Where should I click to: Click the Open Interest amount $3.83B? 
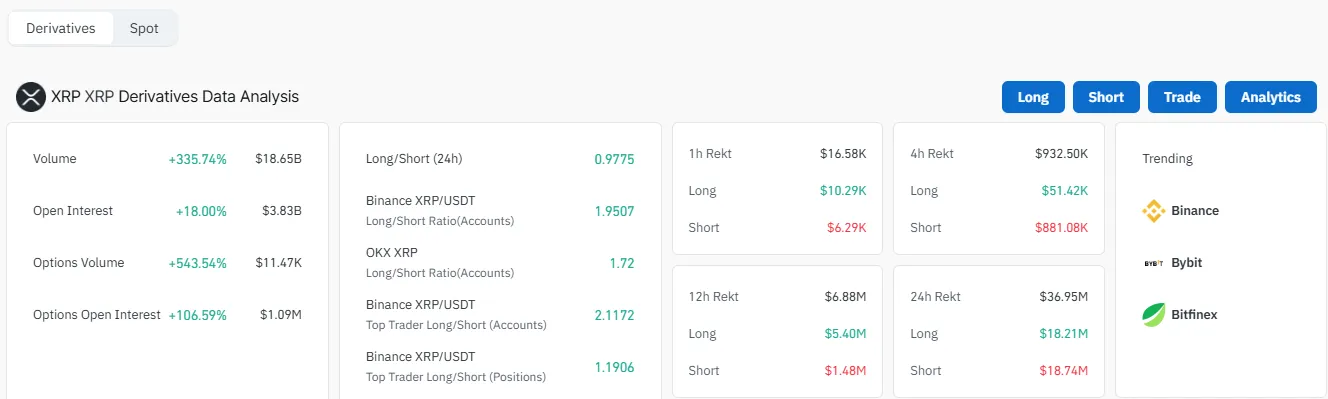point(282,211)
